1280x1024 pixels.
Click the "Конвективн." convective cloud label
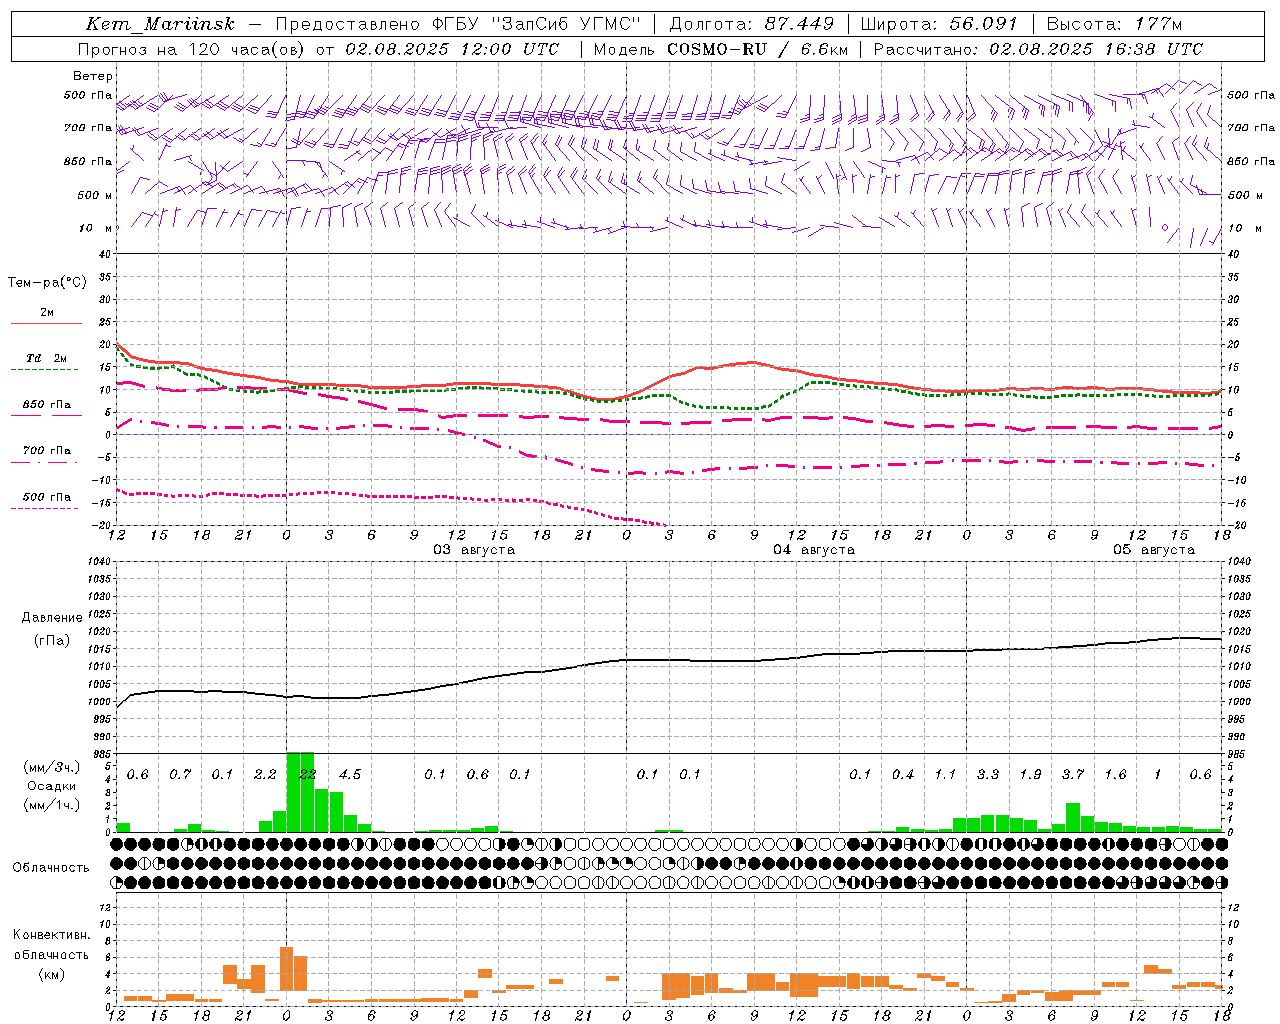tap(51, 935)
